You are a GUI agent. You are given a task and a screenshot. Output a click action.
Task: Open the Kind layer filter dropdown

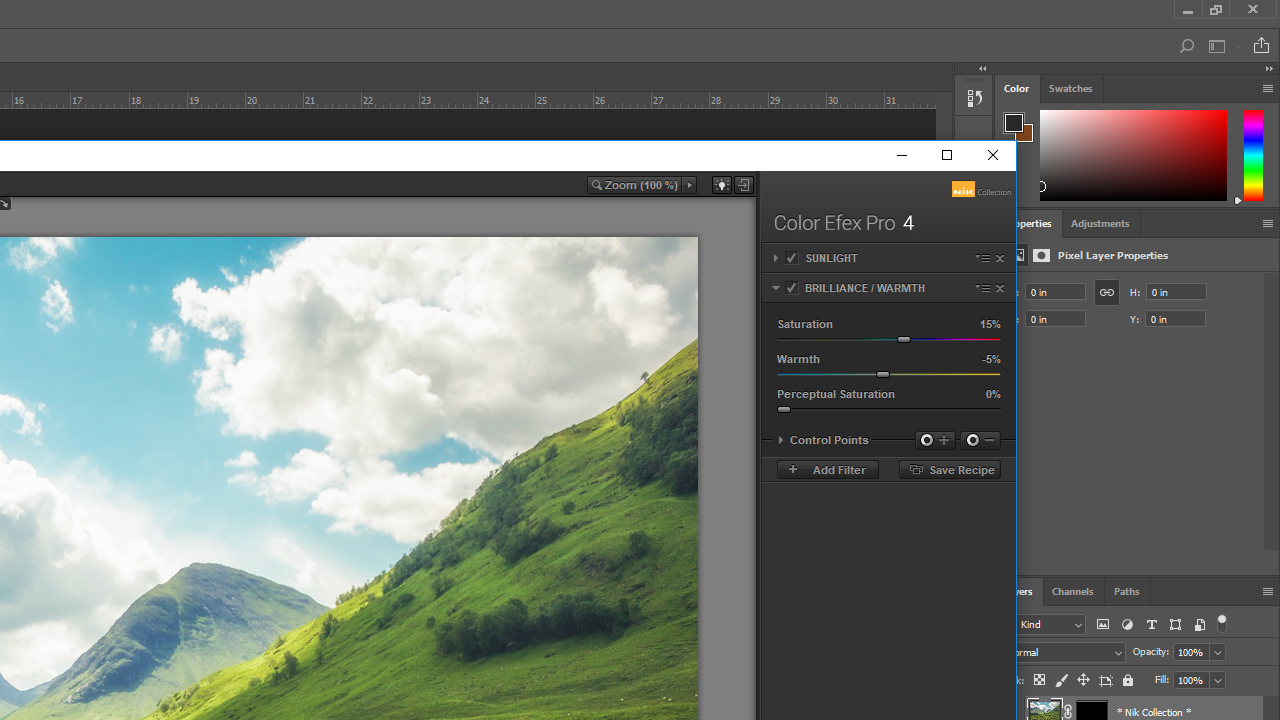pos(1050,625)
